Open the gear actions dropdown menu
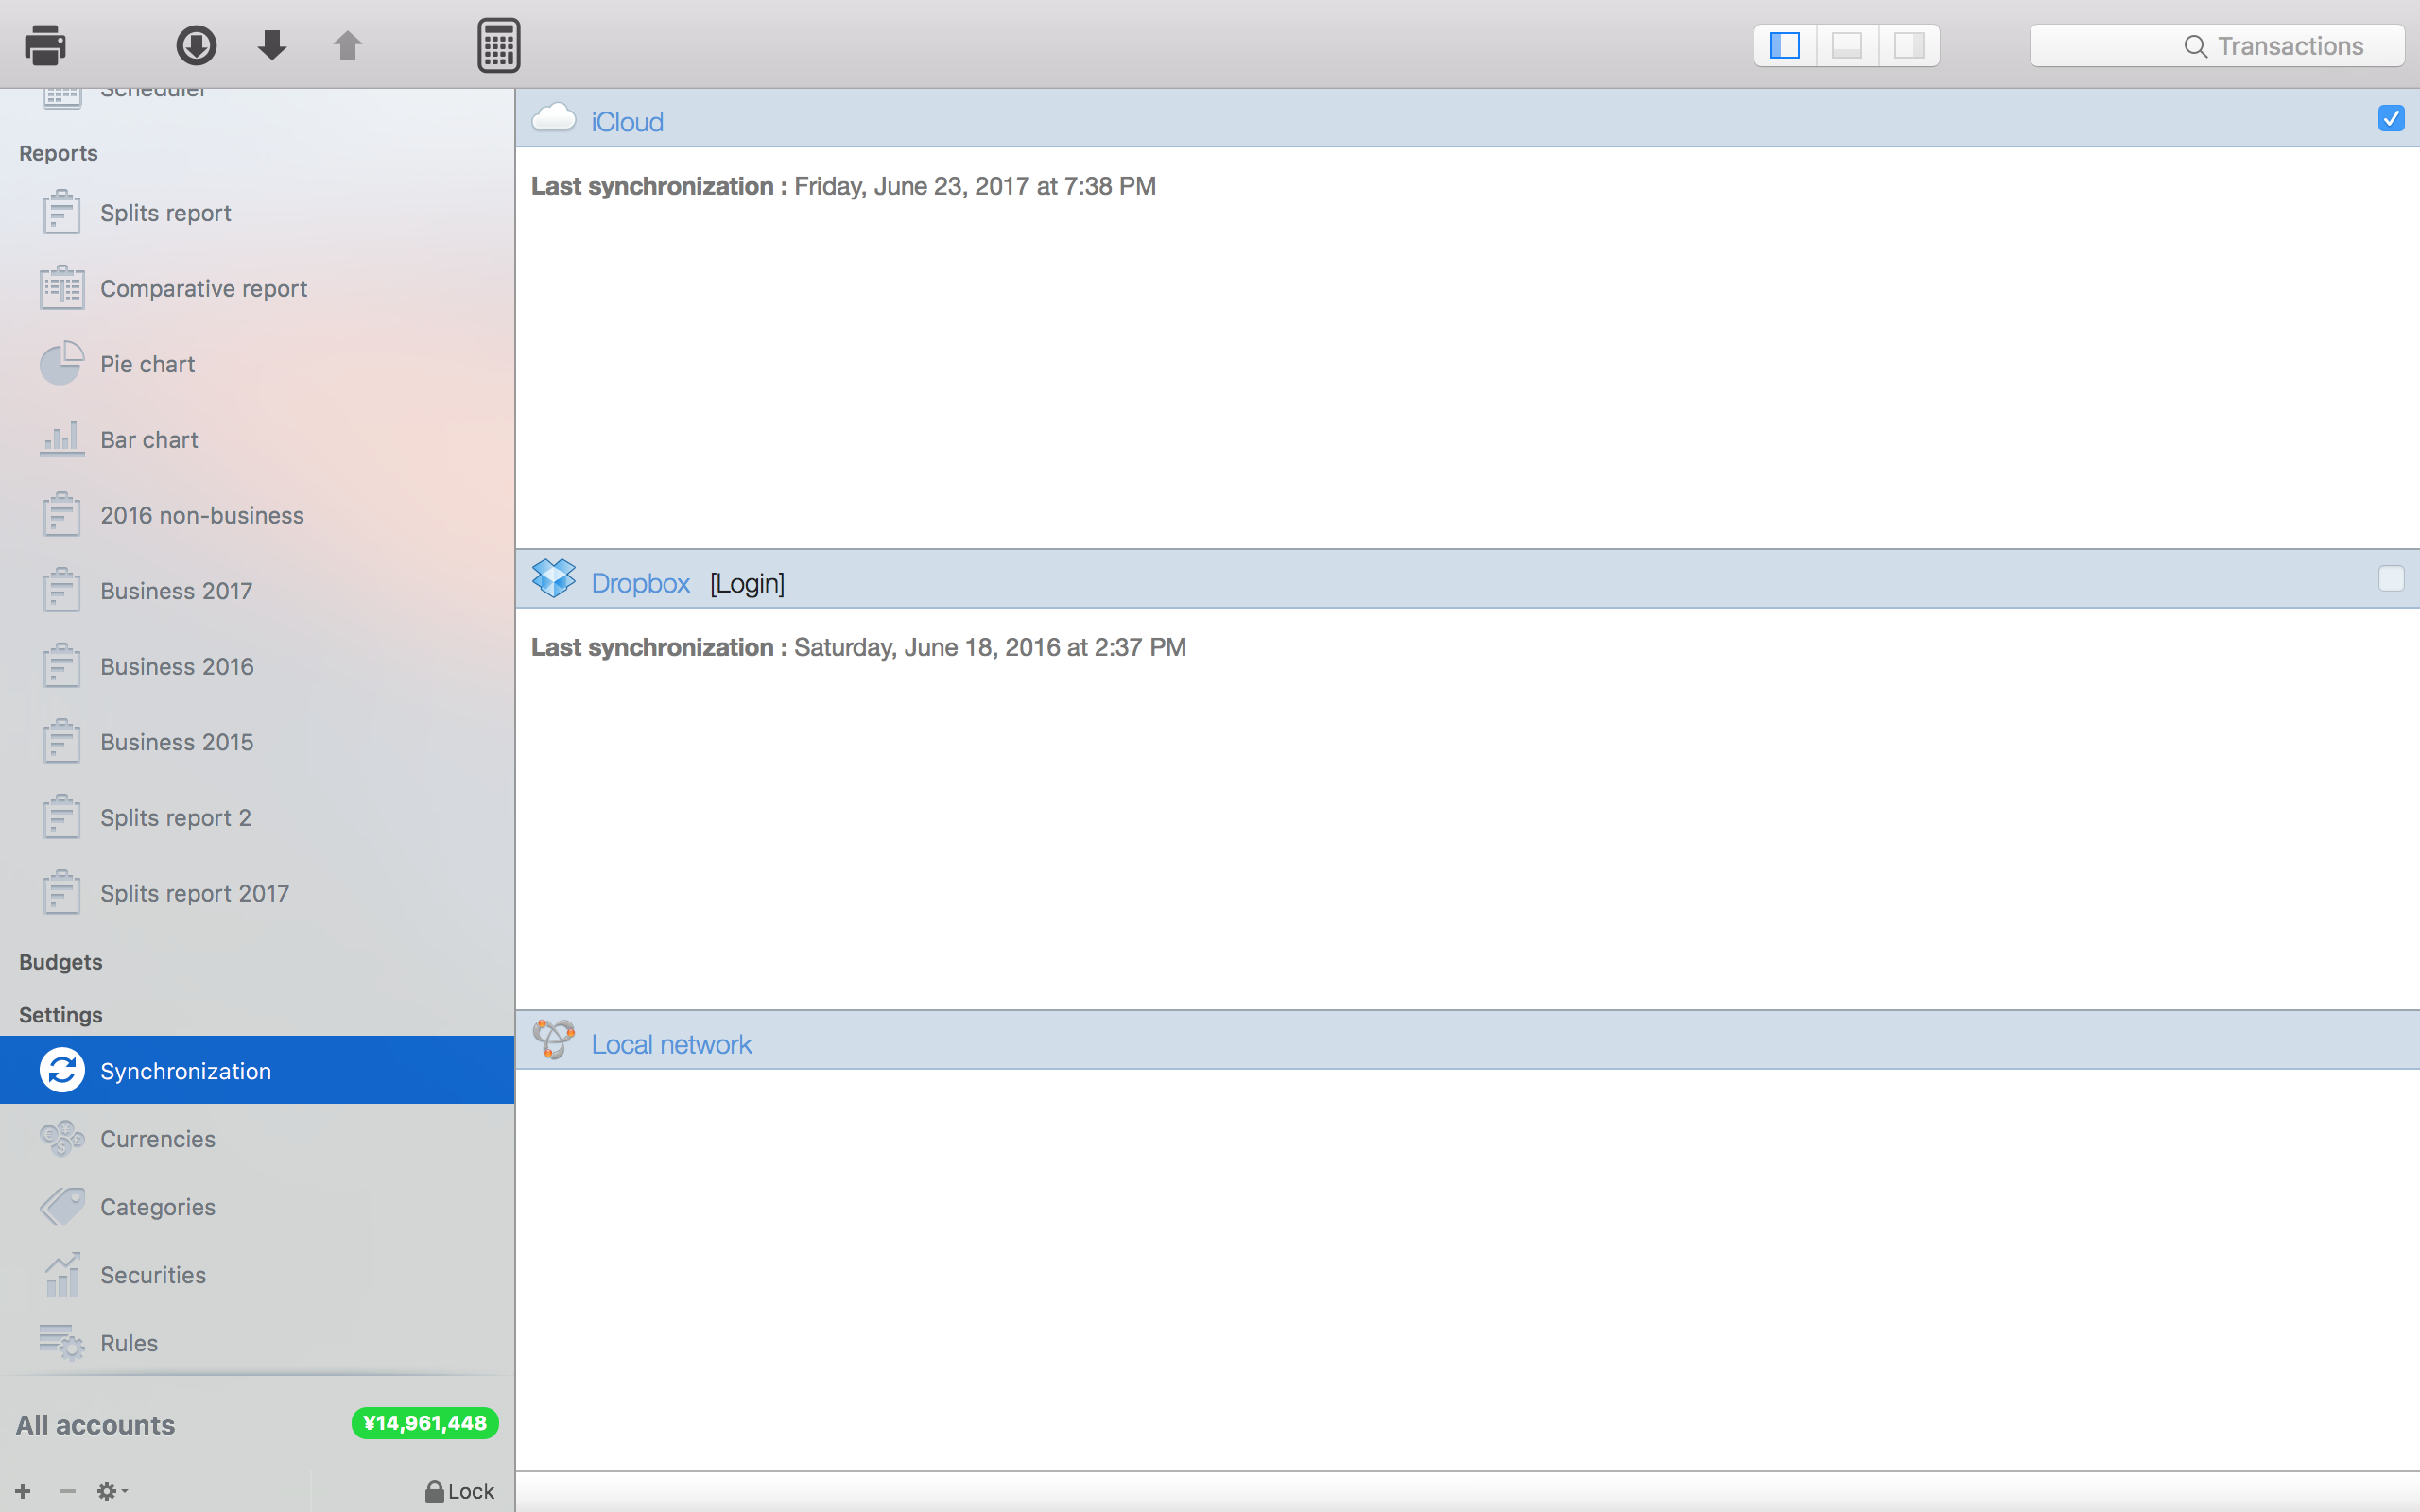 pos(111,1491)
